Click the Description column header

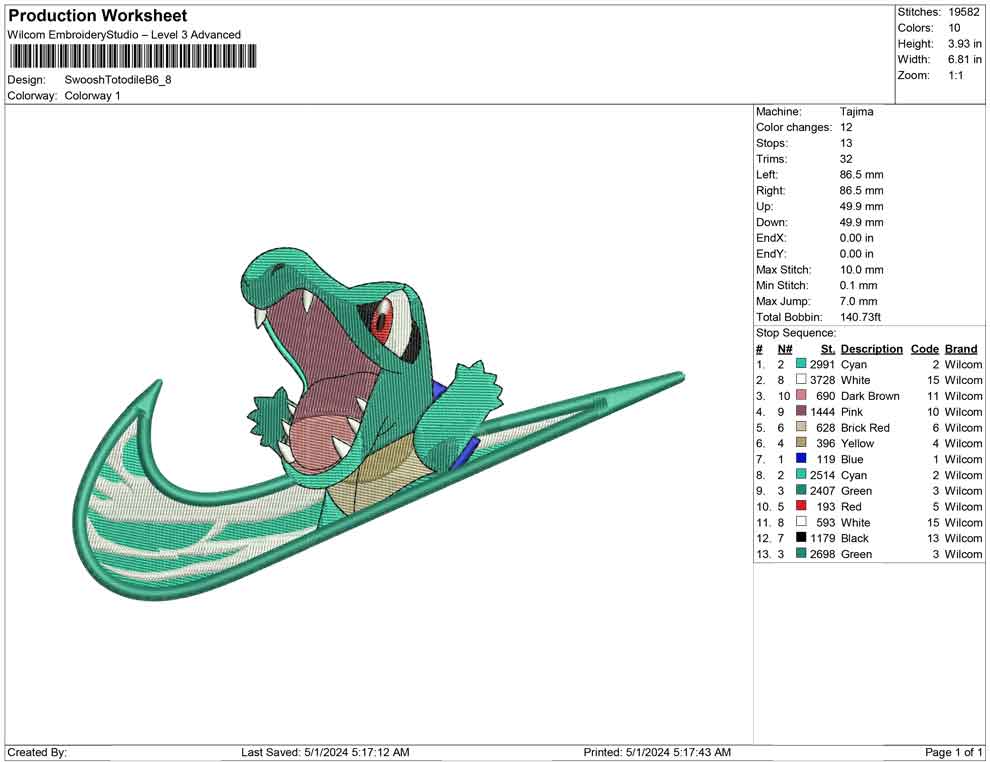[871, 349]
